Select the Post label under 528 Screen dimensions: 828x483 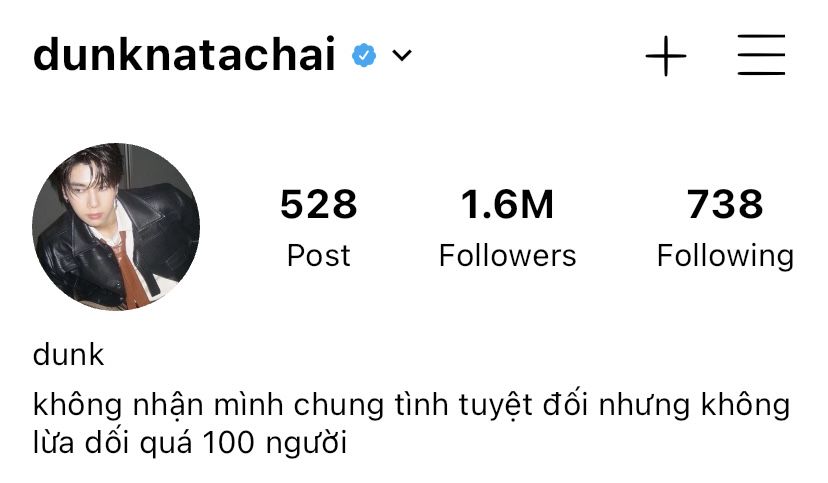coord(318,256)
